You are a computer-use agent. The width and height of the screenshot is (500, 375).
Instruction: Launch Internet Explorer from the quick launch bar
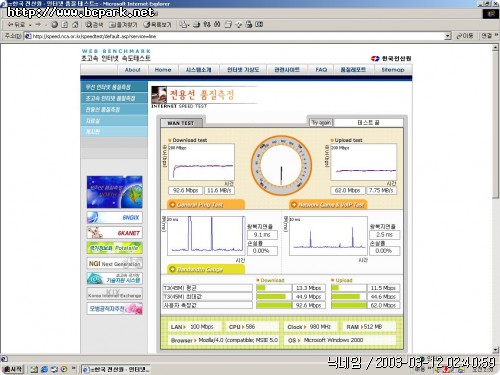(x=44, y=369)
